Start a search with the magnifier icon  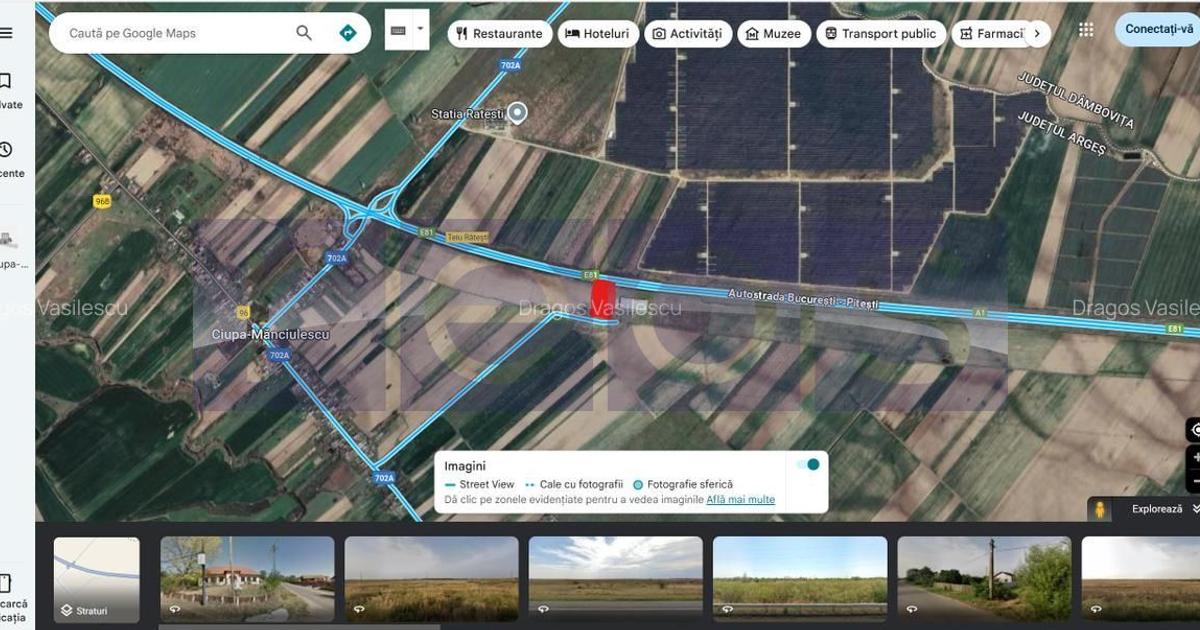click(x=303, y=32)
